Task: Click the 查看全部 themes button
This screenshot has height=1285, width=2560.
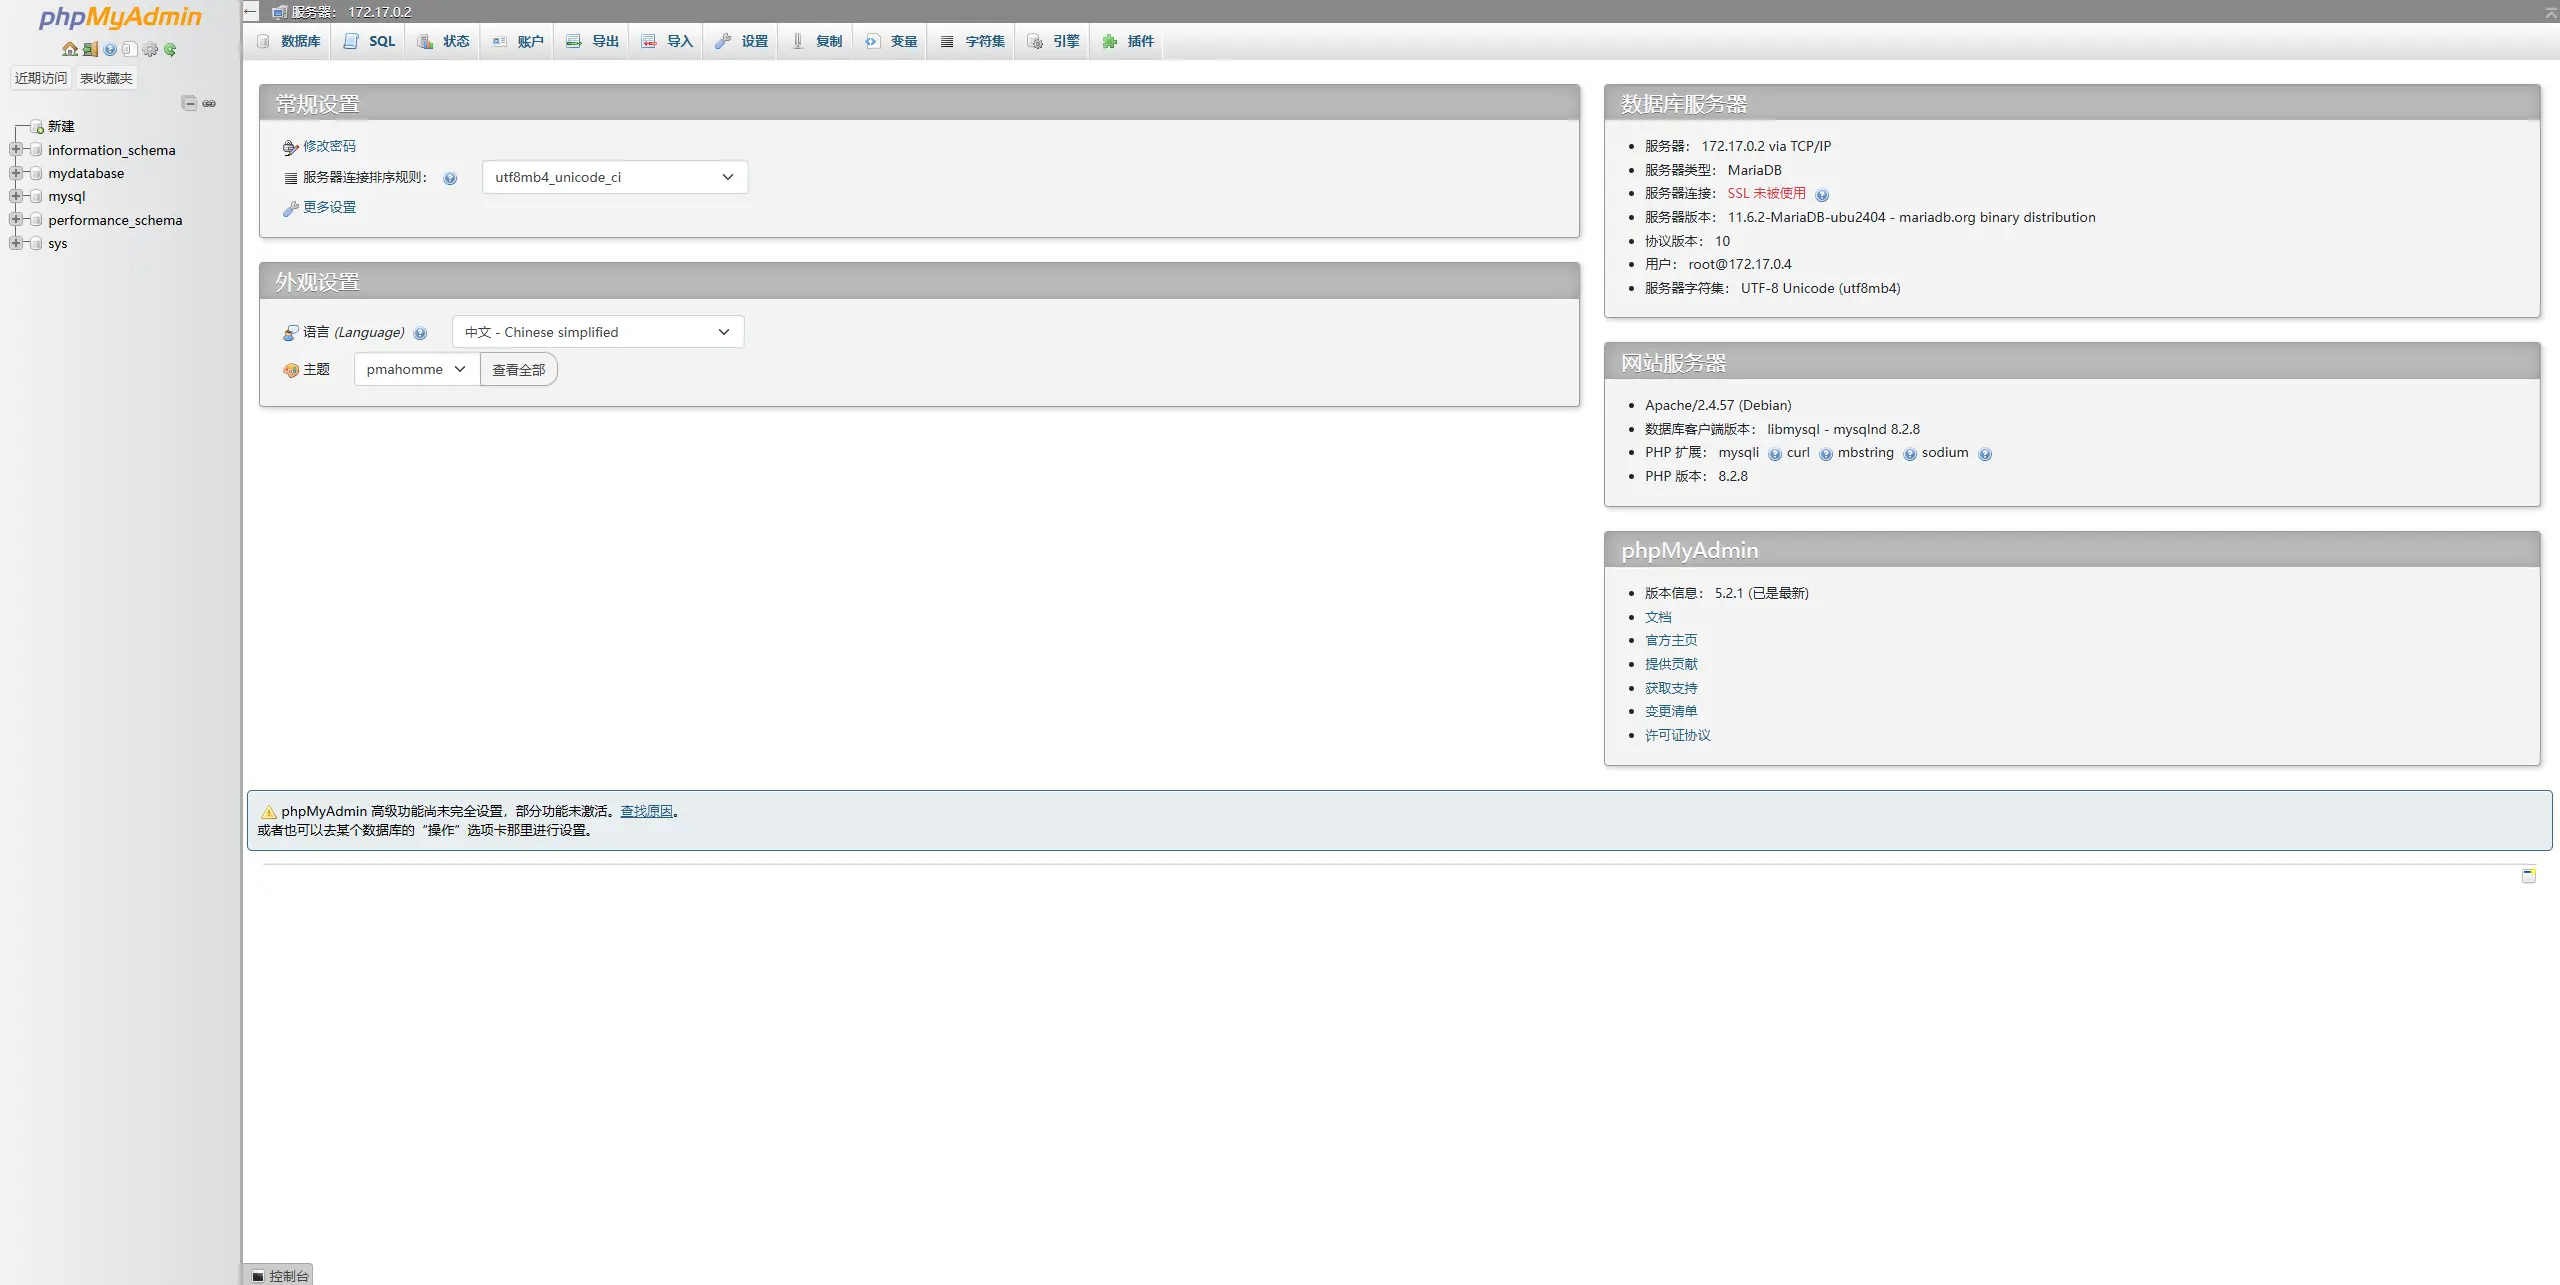Action: 518,370
